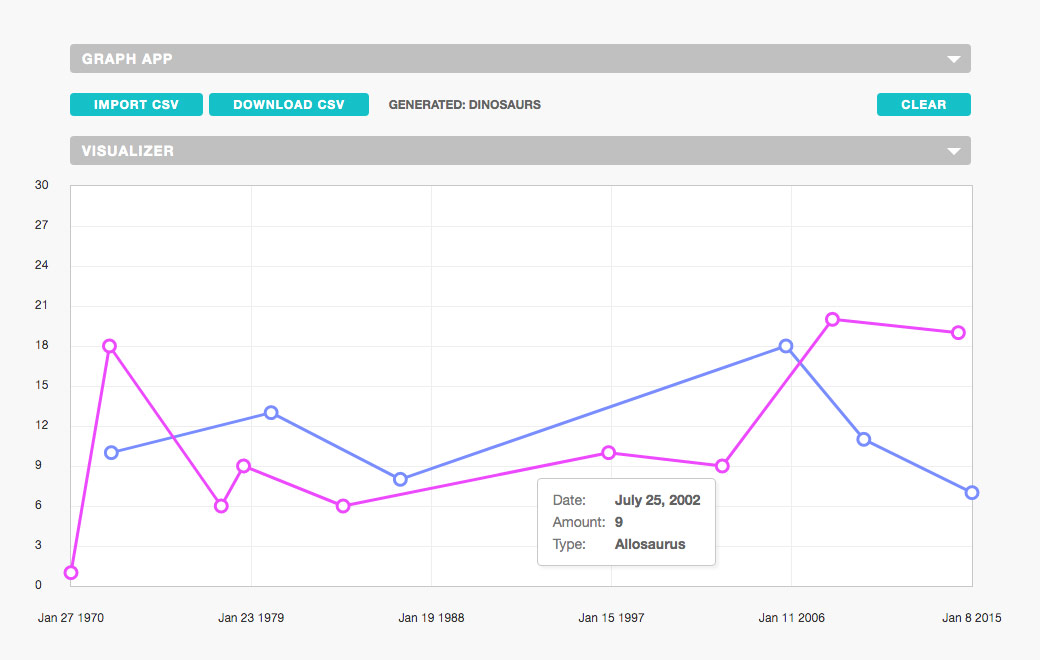Screen dimensions: 1040x660
Task: Click the magenta peak point near value 20
Action: point(832,319)
